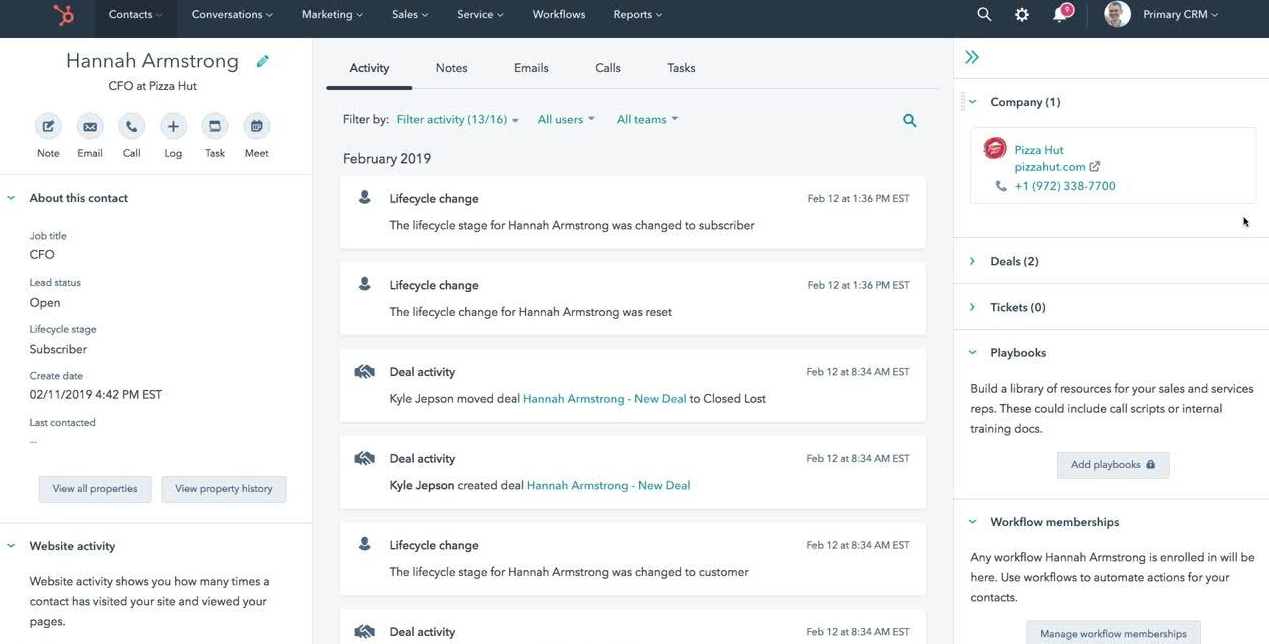
Task: Click the View all properties button
Action: tap(95, 489)
